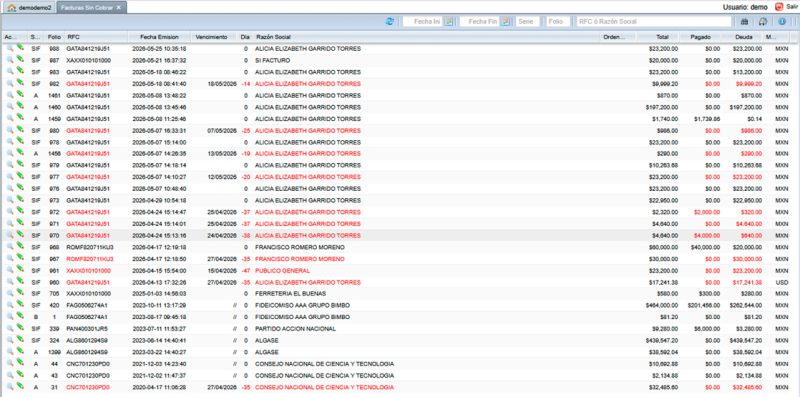
Task: Click magnifier icon for folio 31
Action: coord(10,387)
